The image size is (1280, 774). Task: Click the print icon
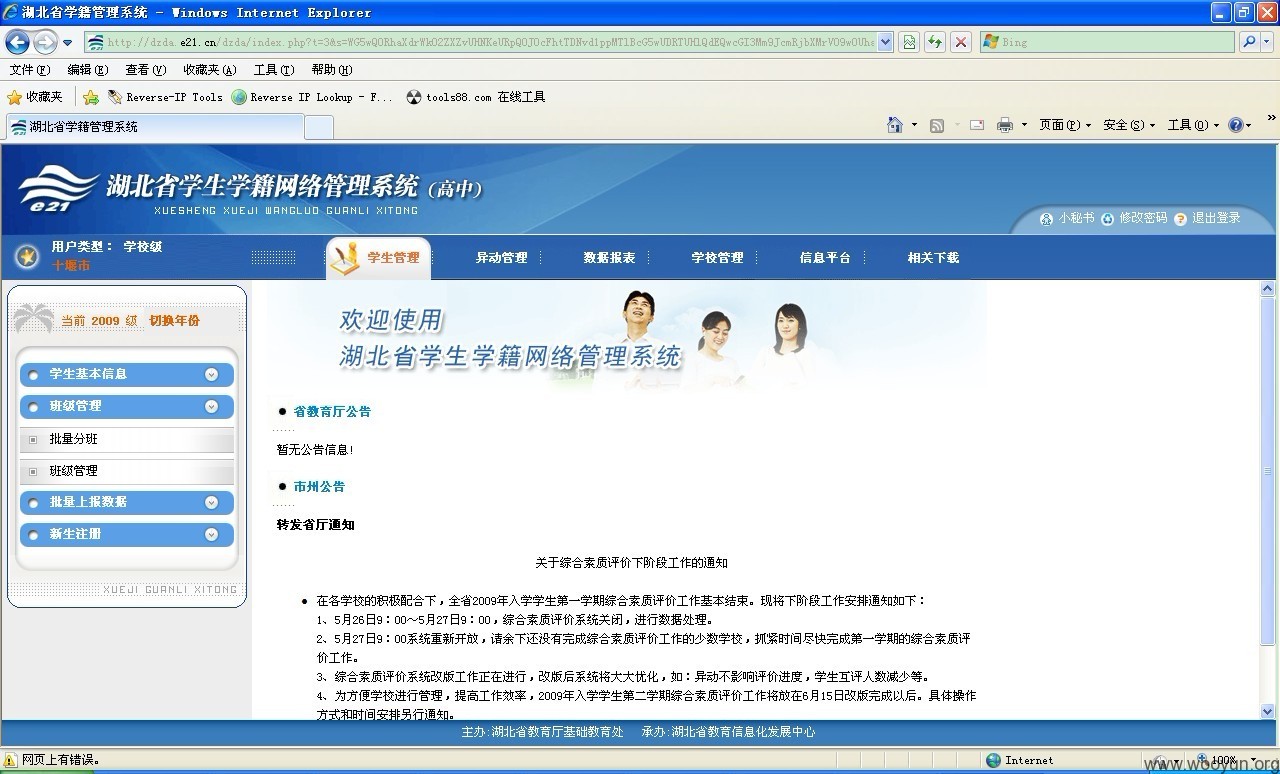1005,125
